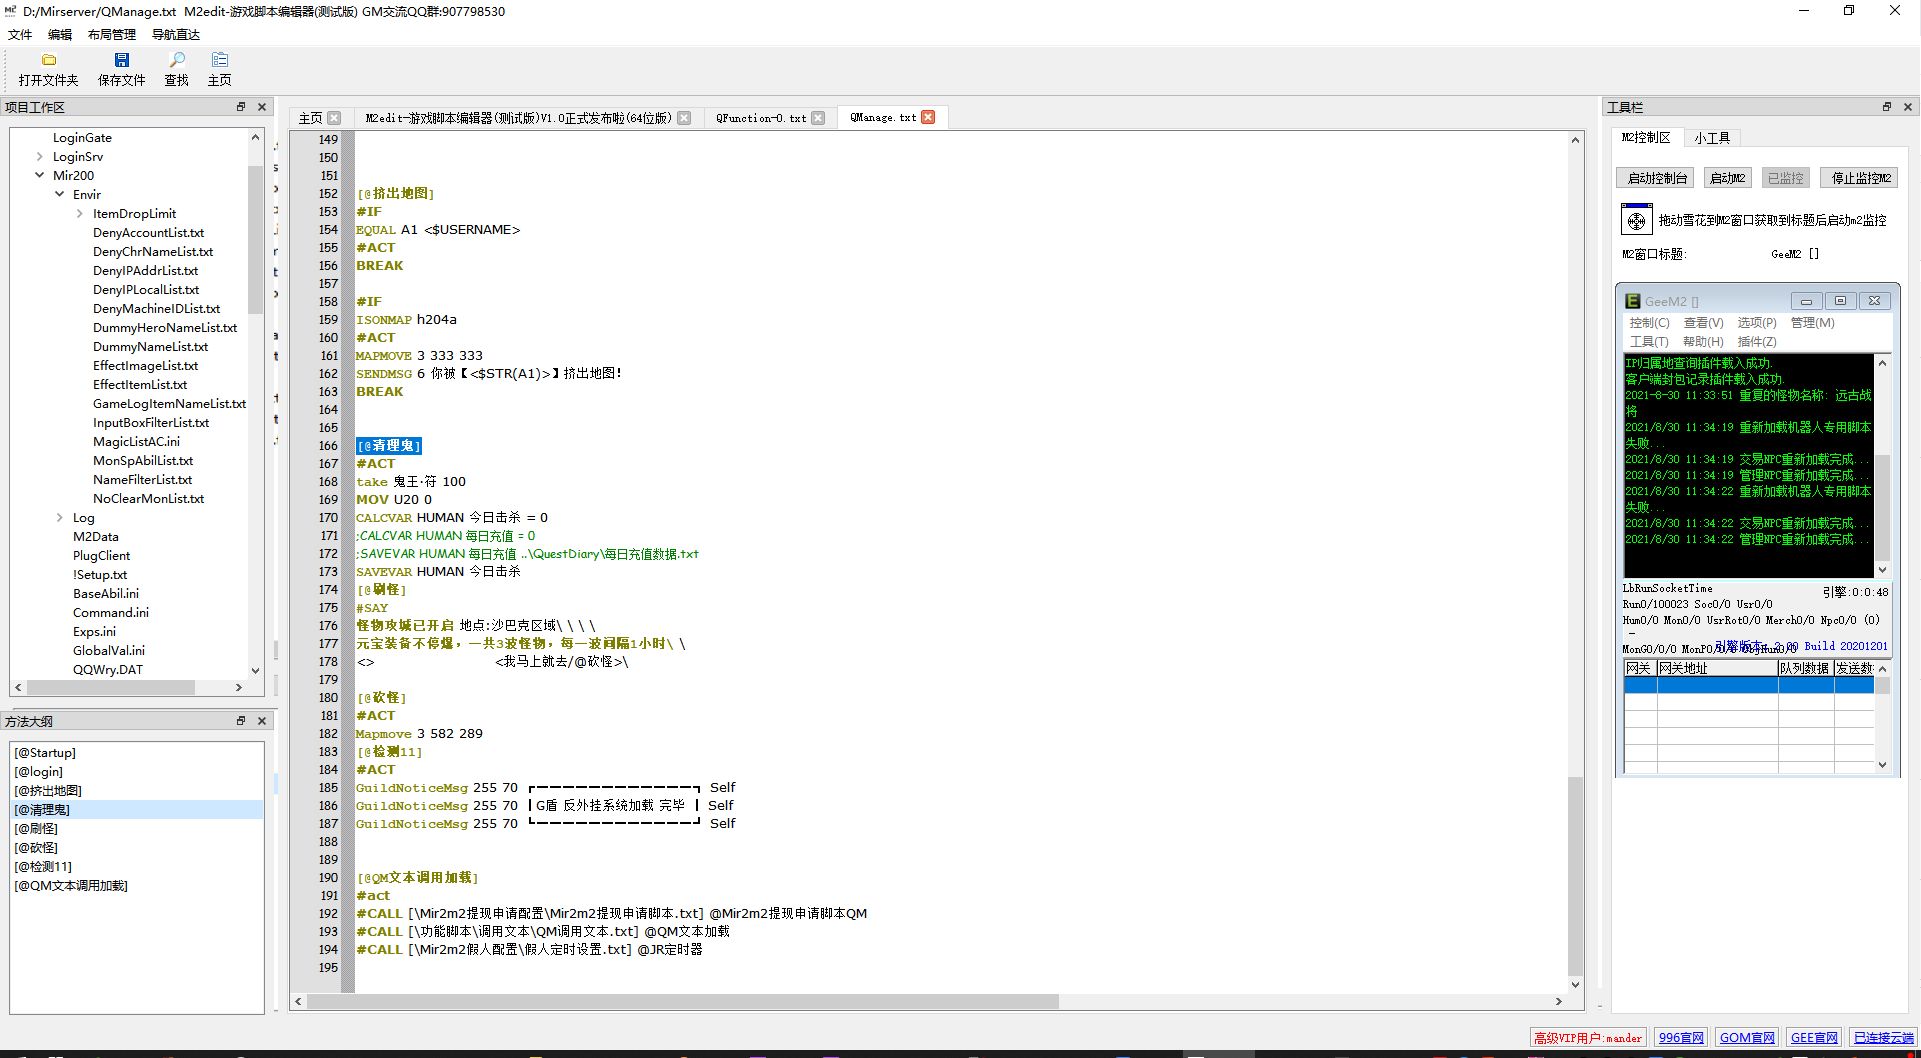The width and height of the screenshot is (1921, 1058).
Task: Switch to the 小工具 tab
Action: click(x=1712, y=138)
